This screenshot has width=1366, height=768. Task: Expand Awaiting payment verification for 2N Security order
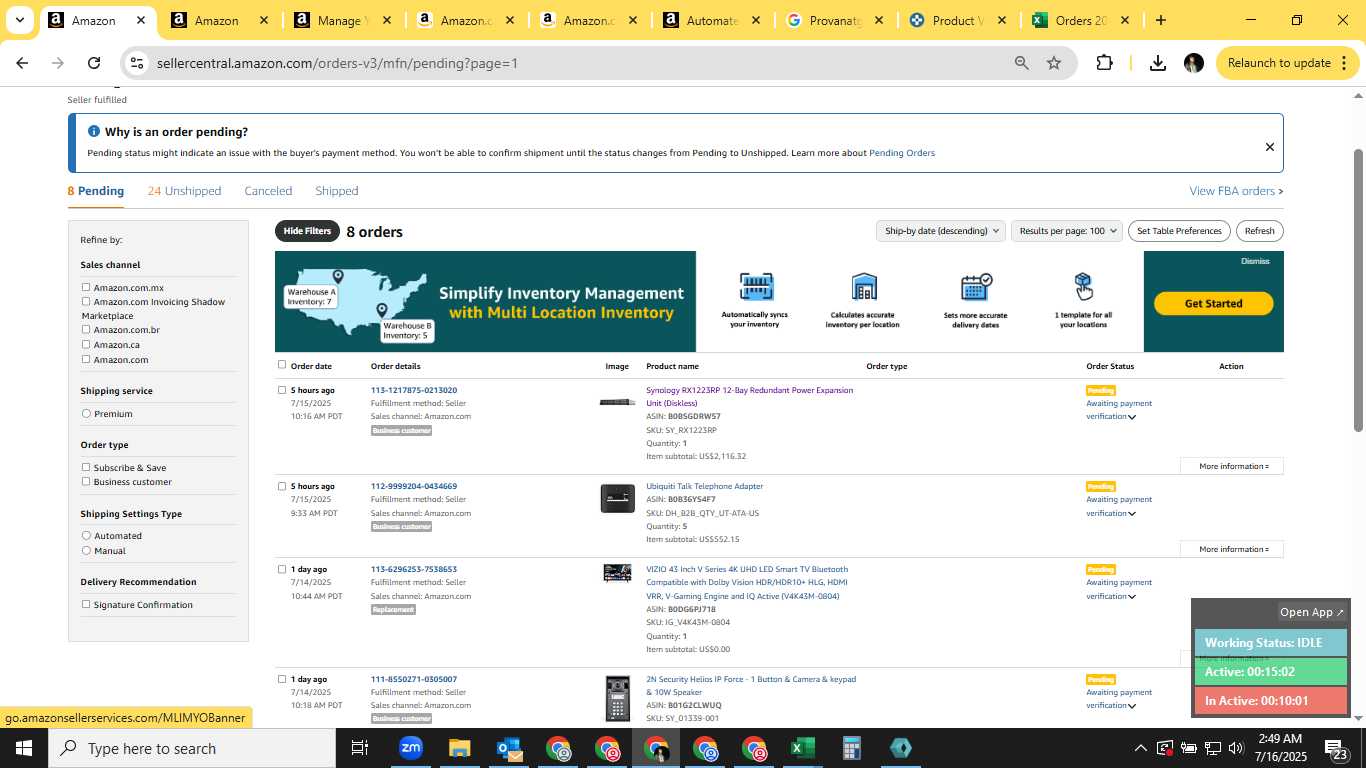[1132, 706]
